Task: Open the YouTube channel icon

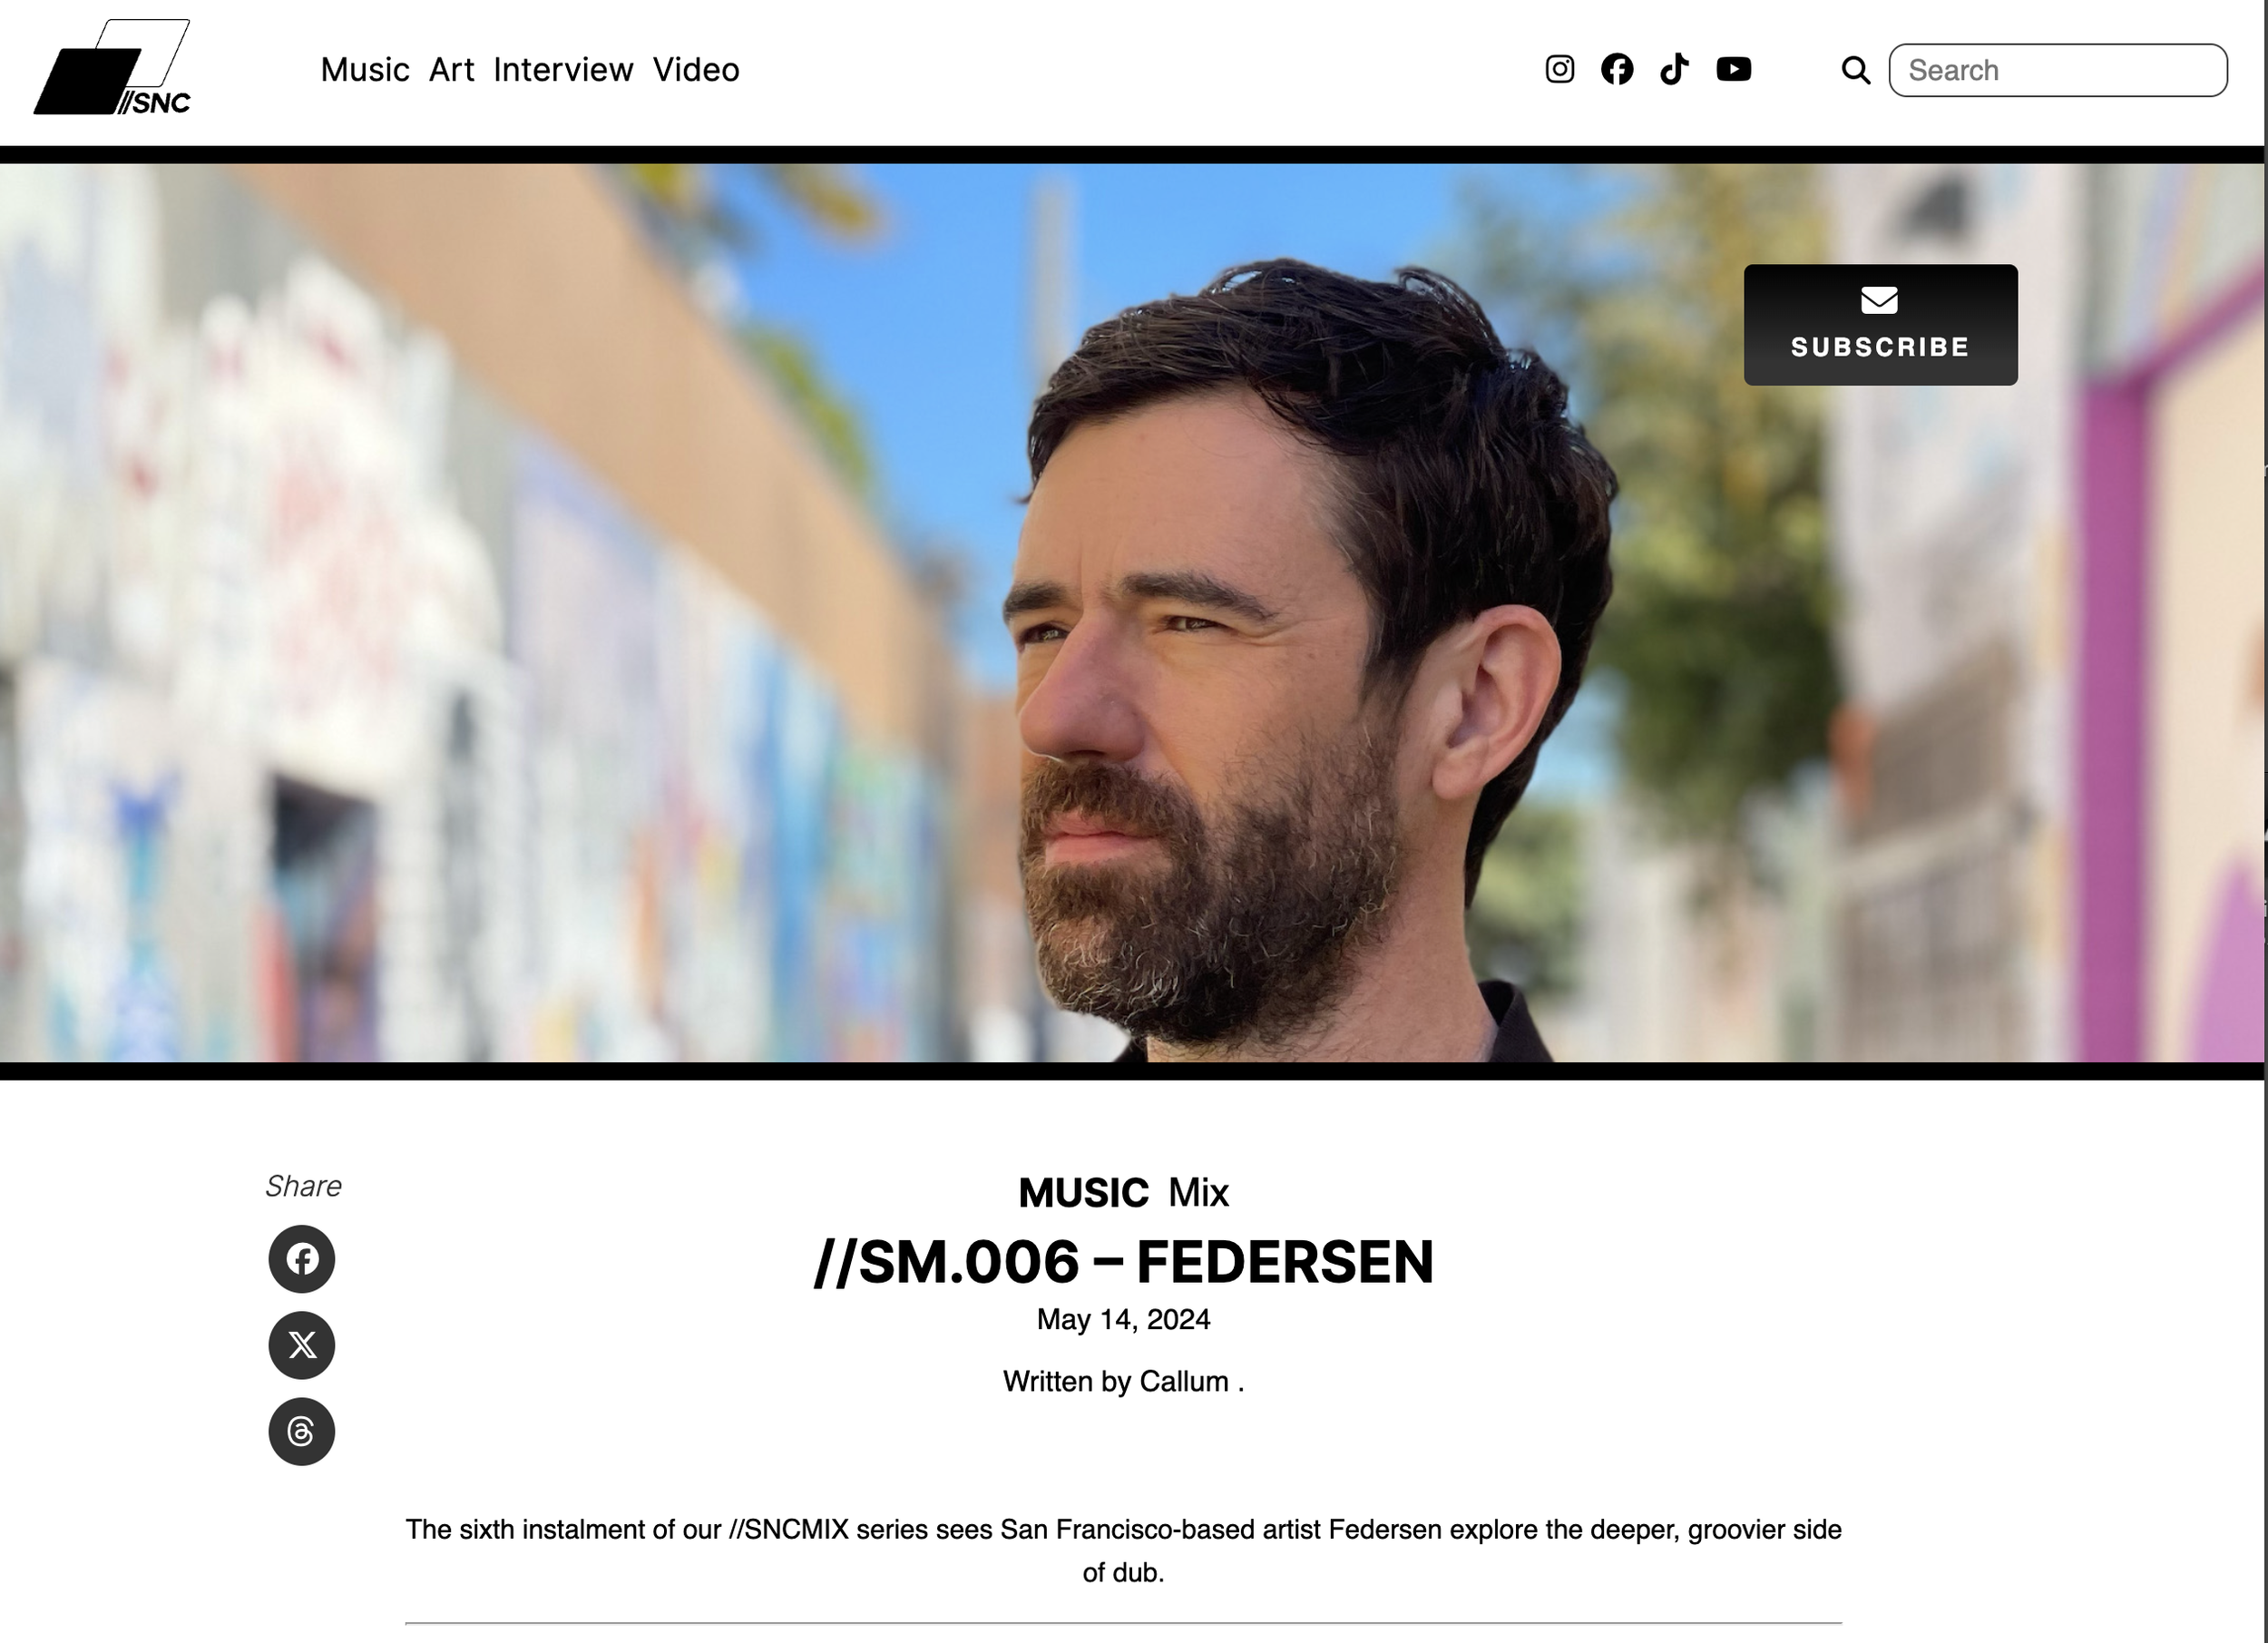Action: coord(1733,69)
